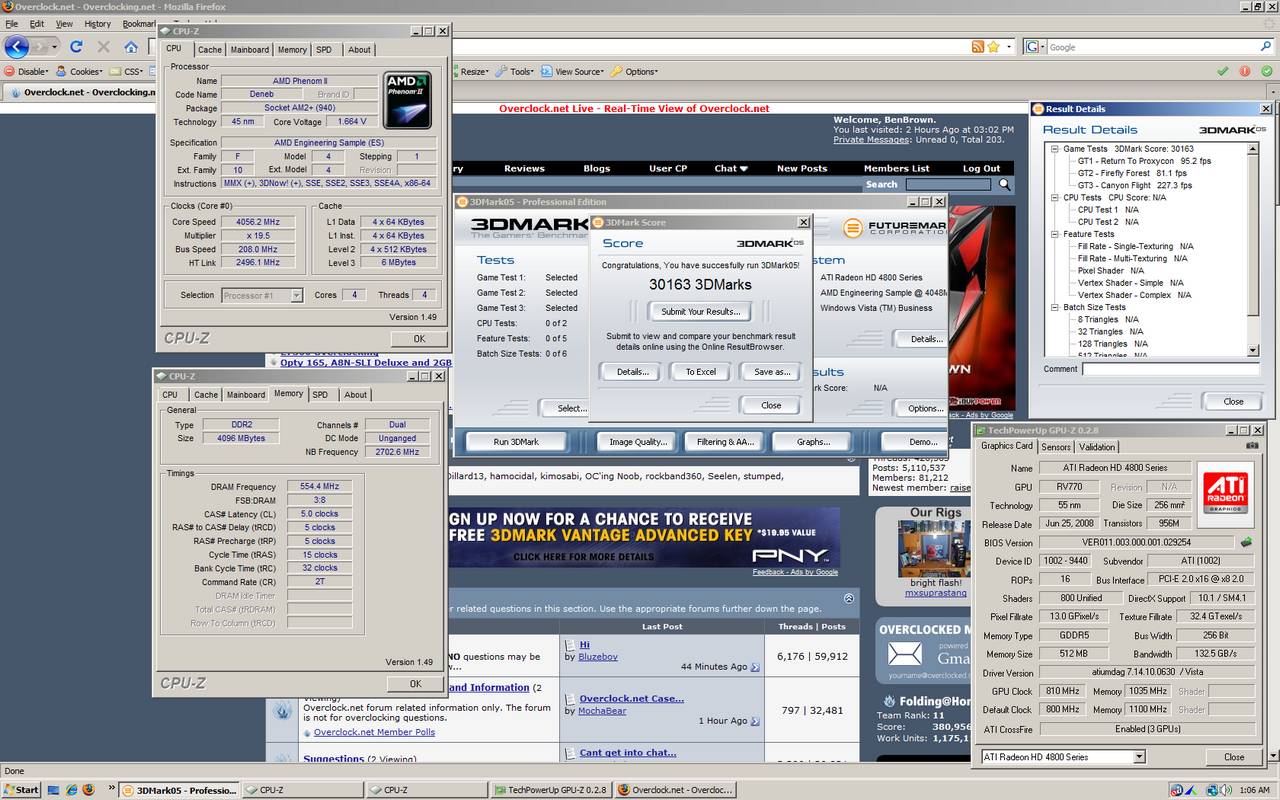Click Run 3DMark button
Screen dimensions: 1280x800
click(x=516, y=442)
